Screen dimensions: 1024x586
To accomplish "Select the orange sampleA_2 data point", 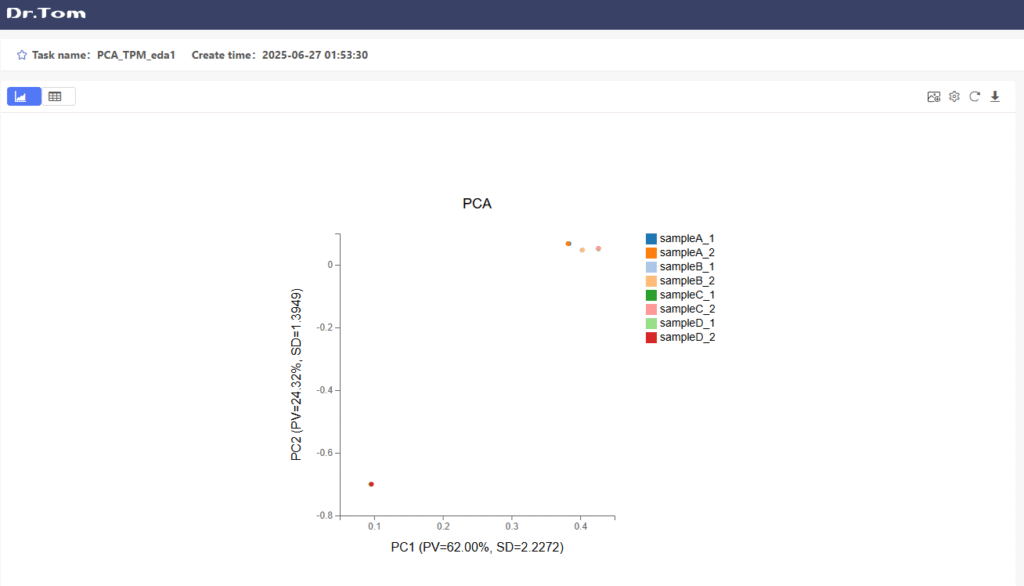I will click(x=568, y=243).
